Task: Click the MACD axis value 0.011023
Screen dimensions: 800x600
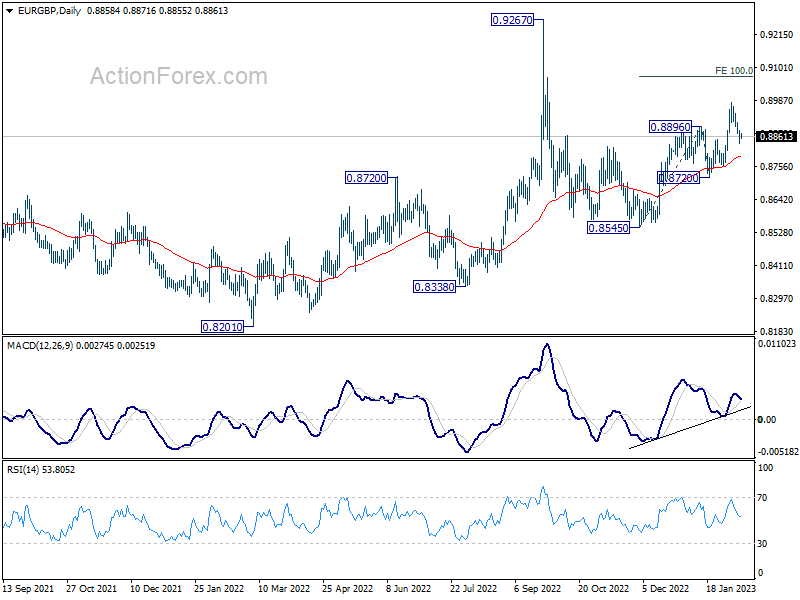Action: tap(777, 344)
